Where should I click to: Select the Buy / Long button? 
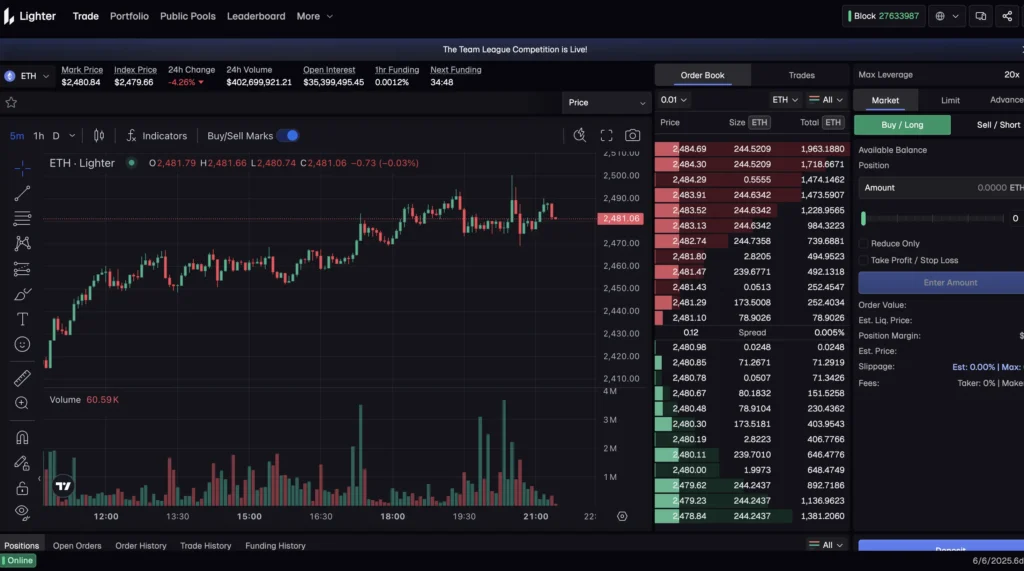coord(902,125)
